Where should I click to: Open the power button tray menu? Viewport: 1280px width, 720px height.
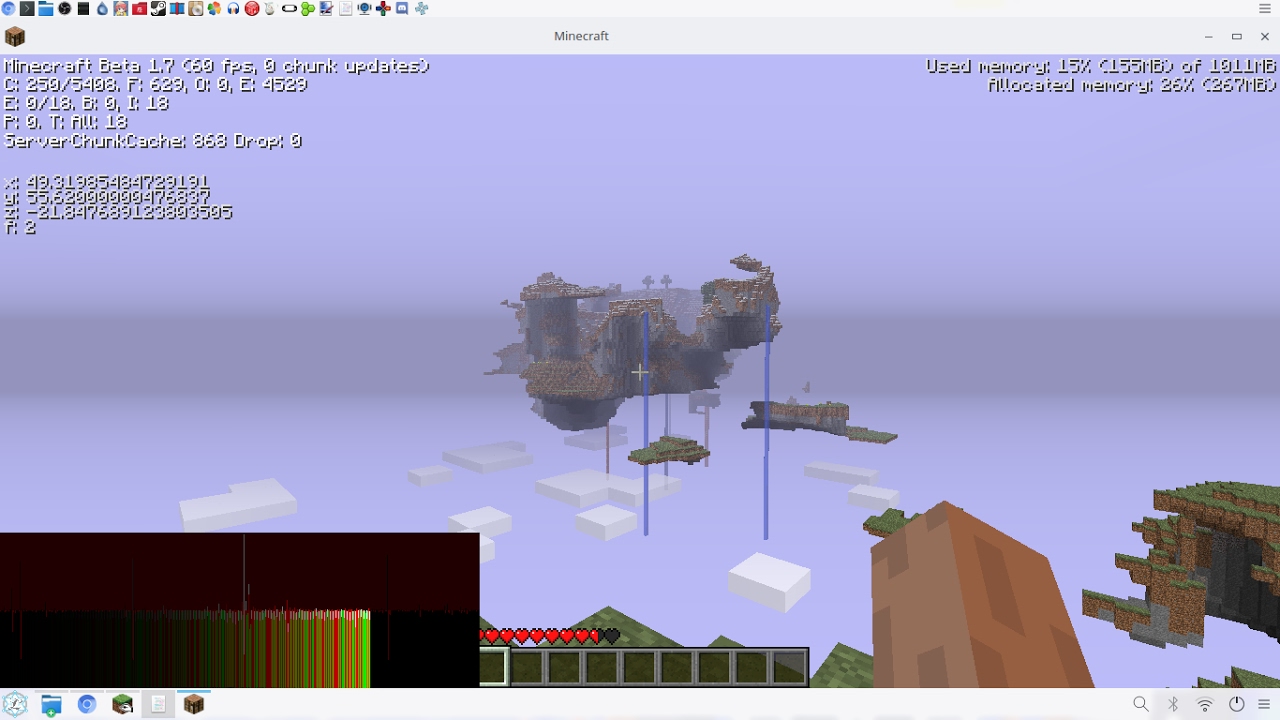point(1237,704)
